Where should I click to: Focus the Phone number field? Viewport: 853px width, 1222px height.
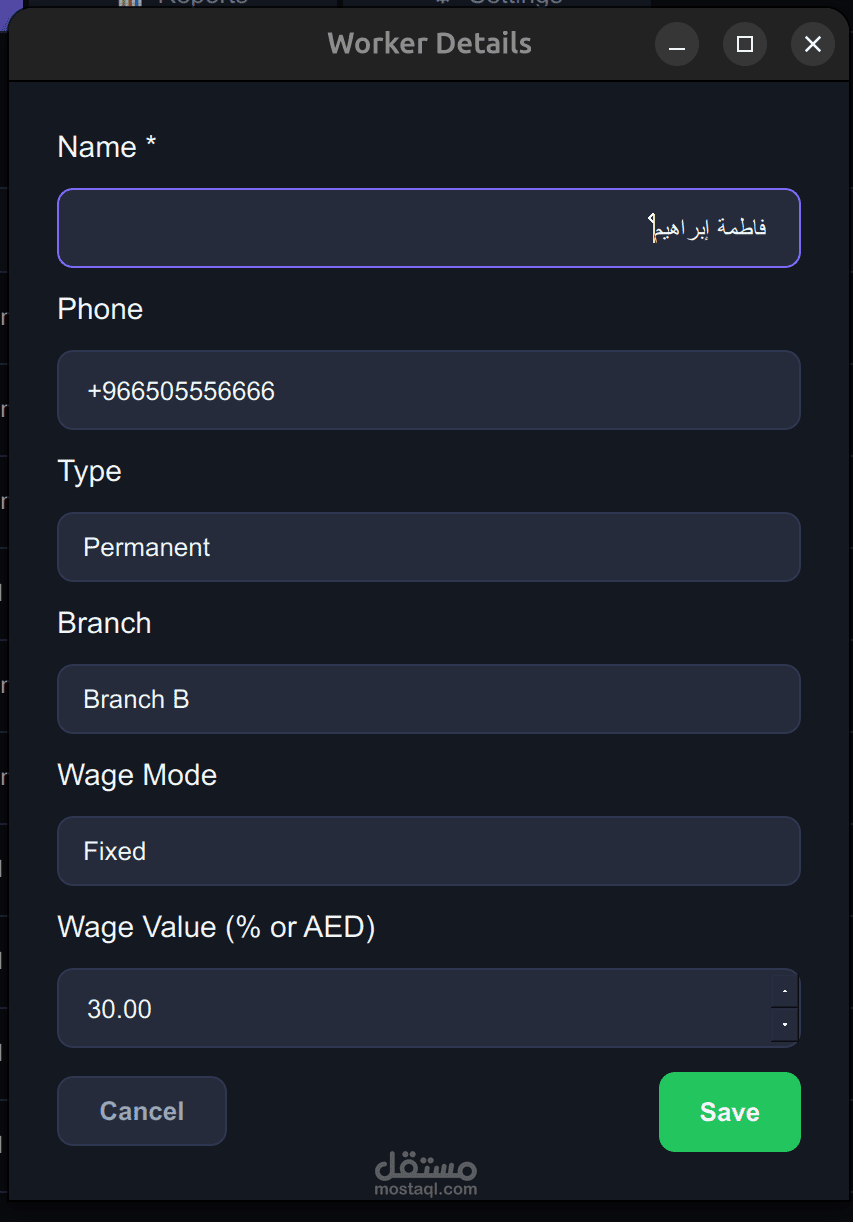pyautogui.click(x=428, y=390)
